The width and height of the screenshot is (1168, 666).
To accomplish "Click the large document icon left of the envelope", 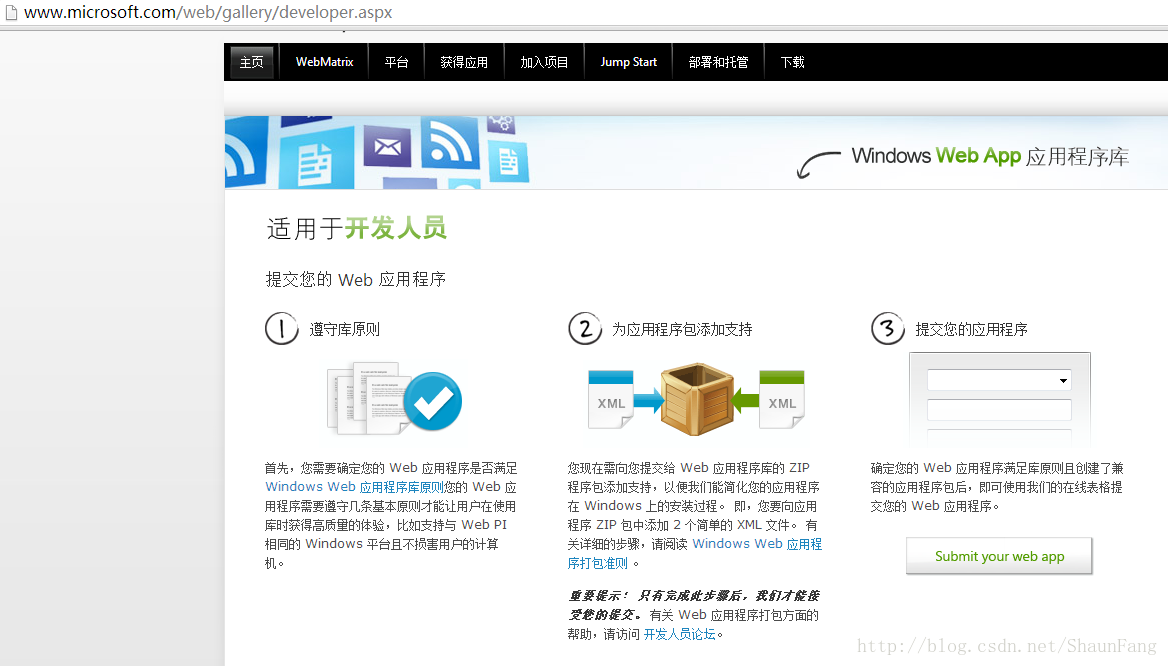I will [x=315, y=161].
